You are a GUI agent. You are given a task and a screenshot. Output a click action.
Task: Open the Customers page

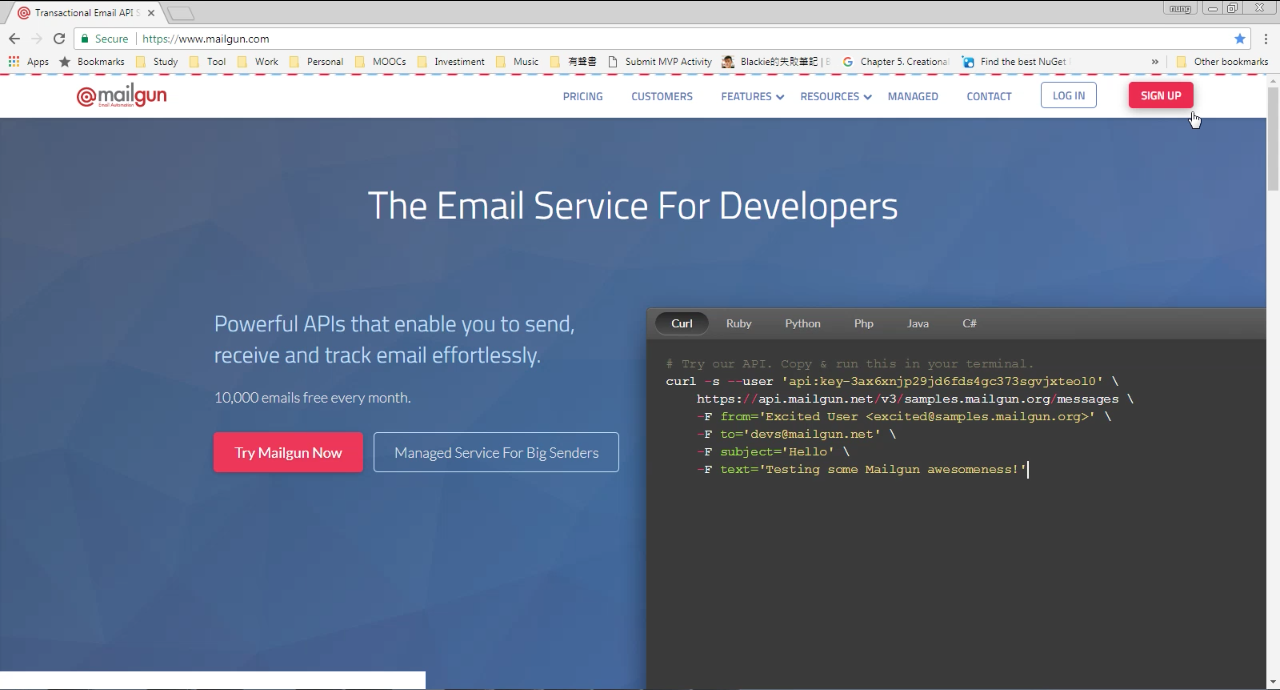pos(662,96)
